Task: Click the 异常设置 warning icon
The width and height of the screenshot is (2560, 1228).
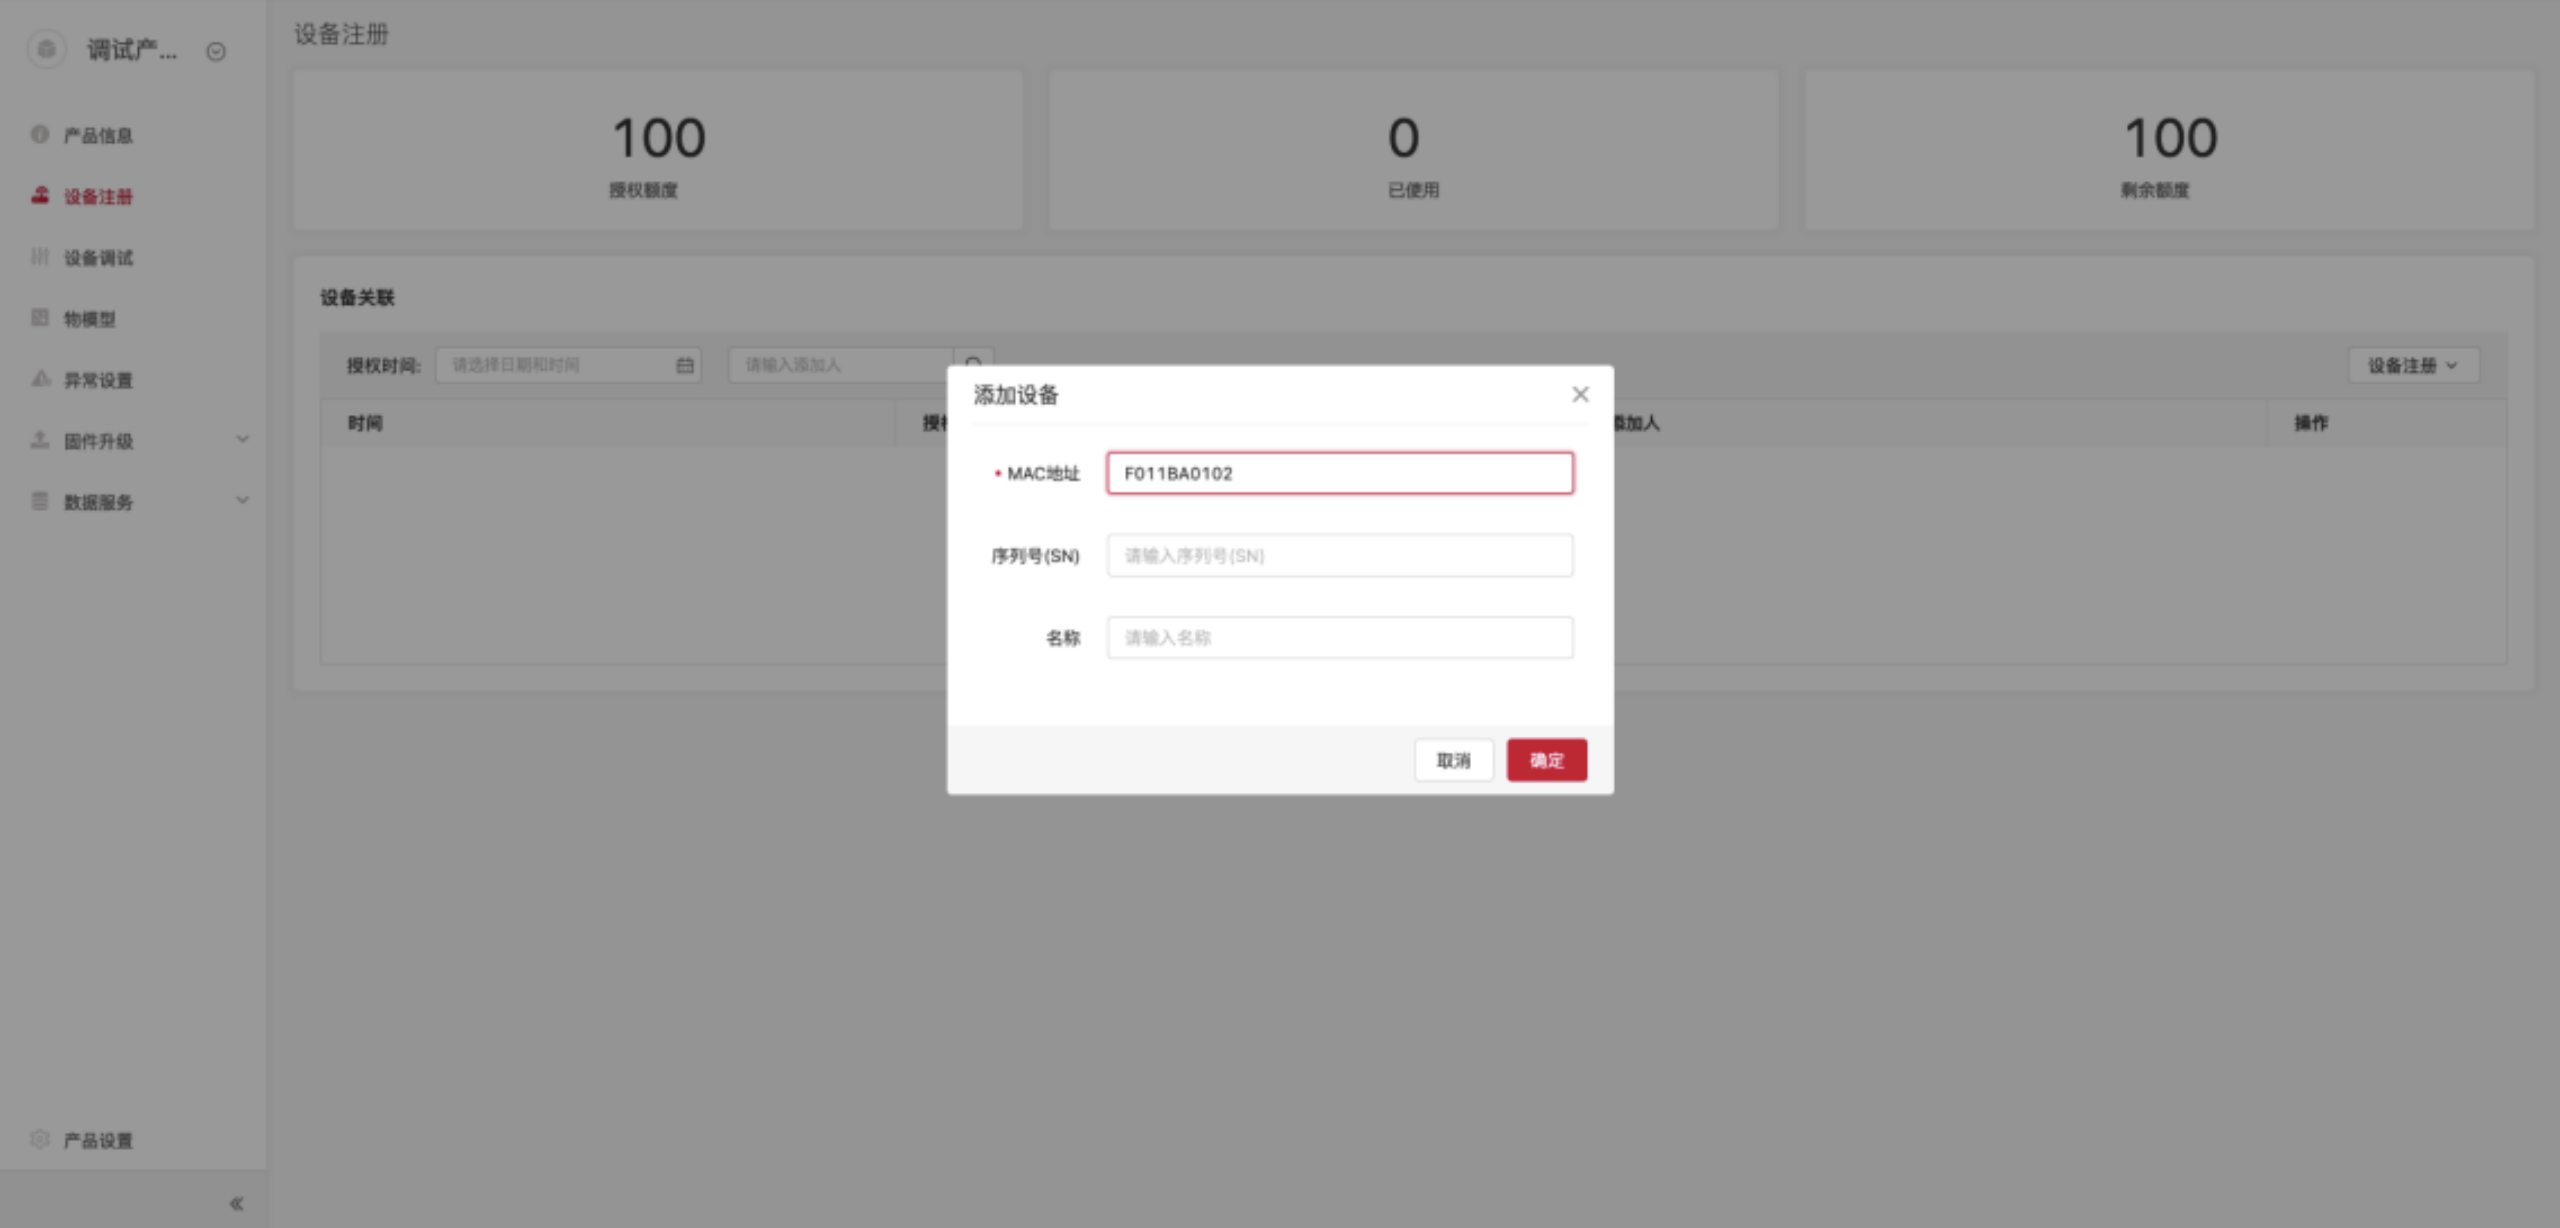Action: (40, 379)
